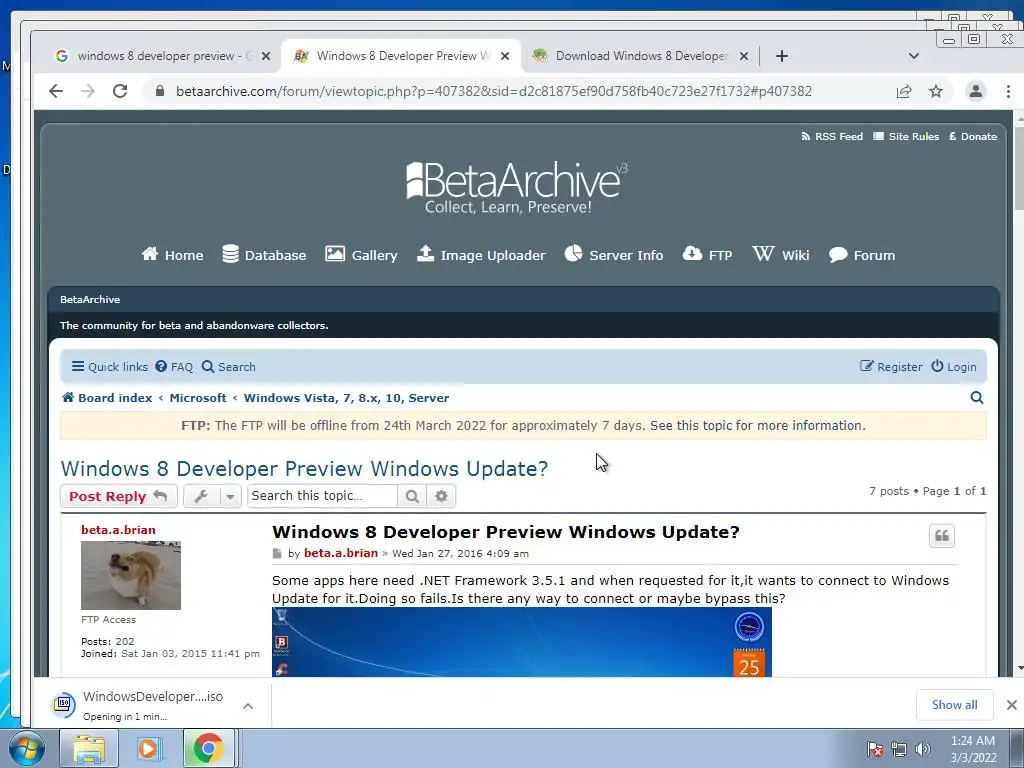The image size is (1024, 768).
Task: Click the BetaArchive logo
Action: (516, 187)
